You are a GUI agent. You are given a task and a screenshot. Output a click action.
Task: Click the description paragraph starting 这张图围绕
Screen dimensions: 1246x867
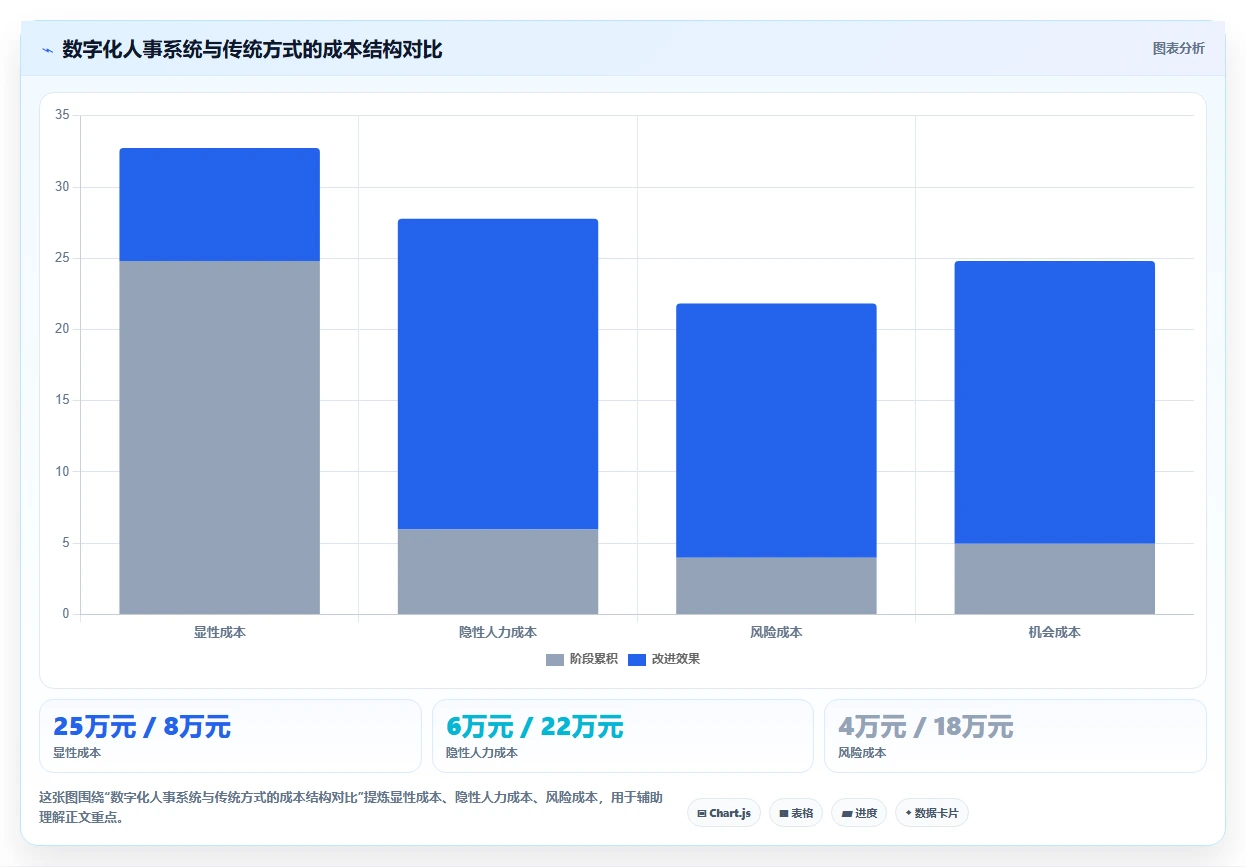pyautogui.click(x=350, y=807)
